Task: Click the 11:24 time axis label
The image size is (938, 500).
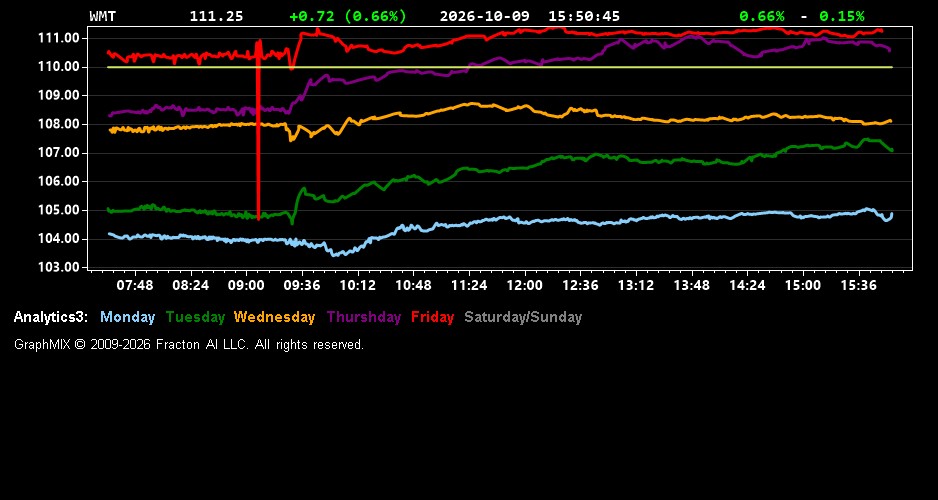Action: click(x=469, y=285)
